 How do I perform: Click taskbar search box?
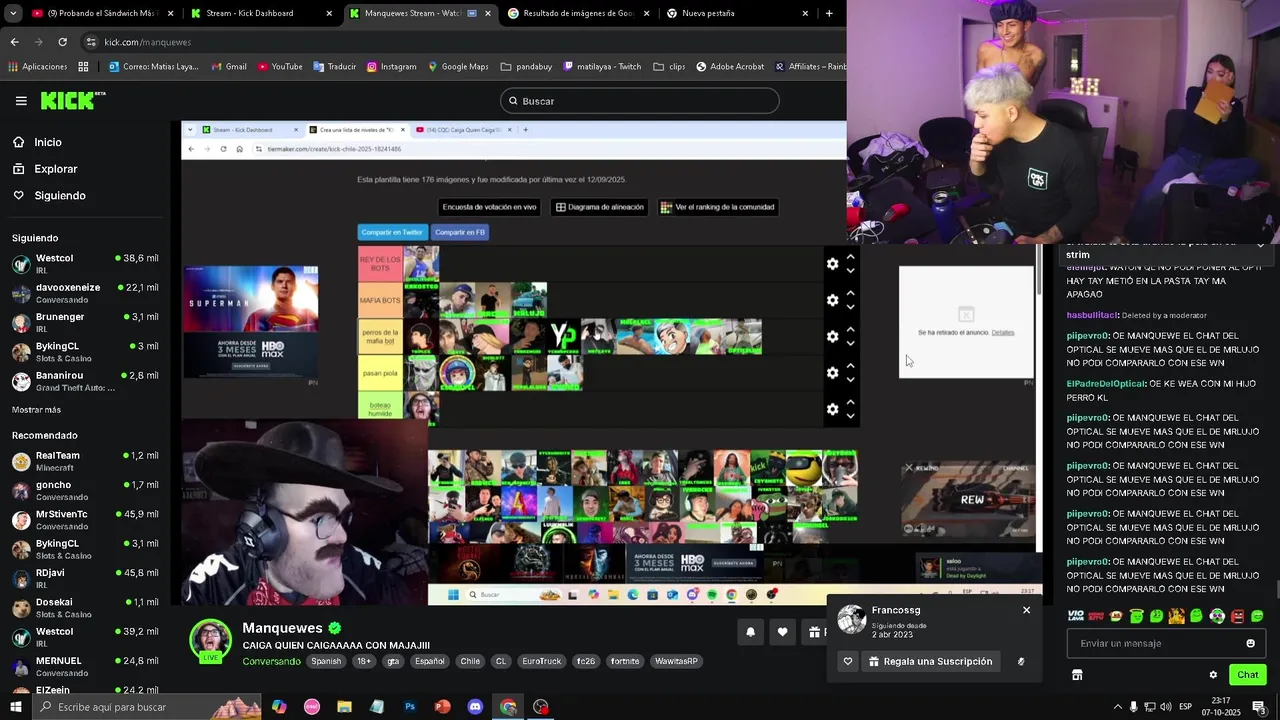pyautogui.click(x=147, y=707)
